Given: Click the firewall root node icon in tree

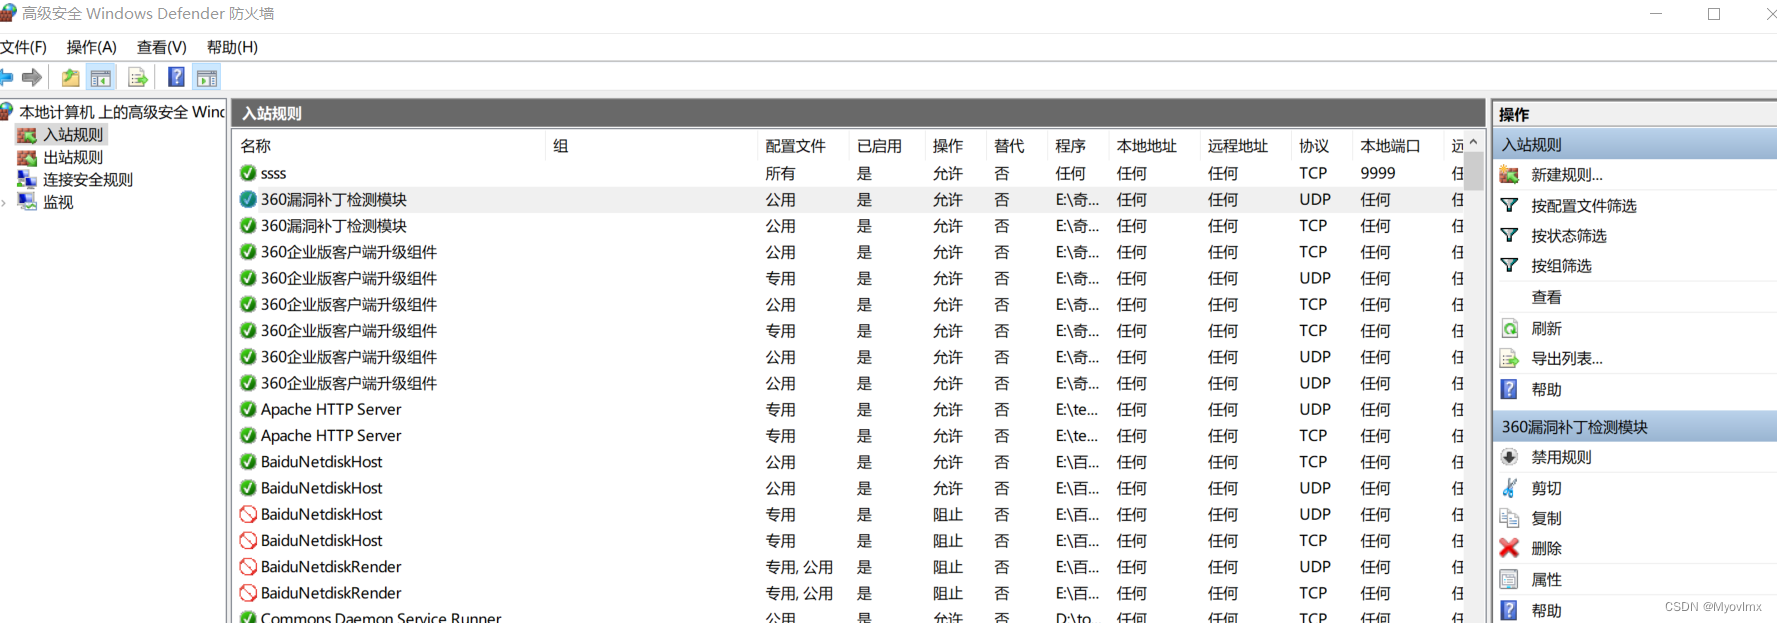Looking at the screenshot, I should click(x=7, y=112).
